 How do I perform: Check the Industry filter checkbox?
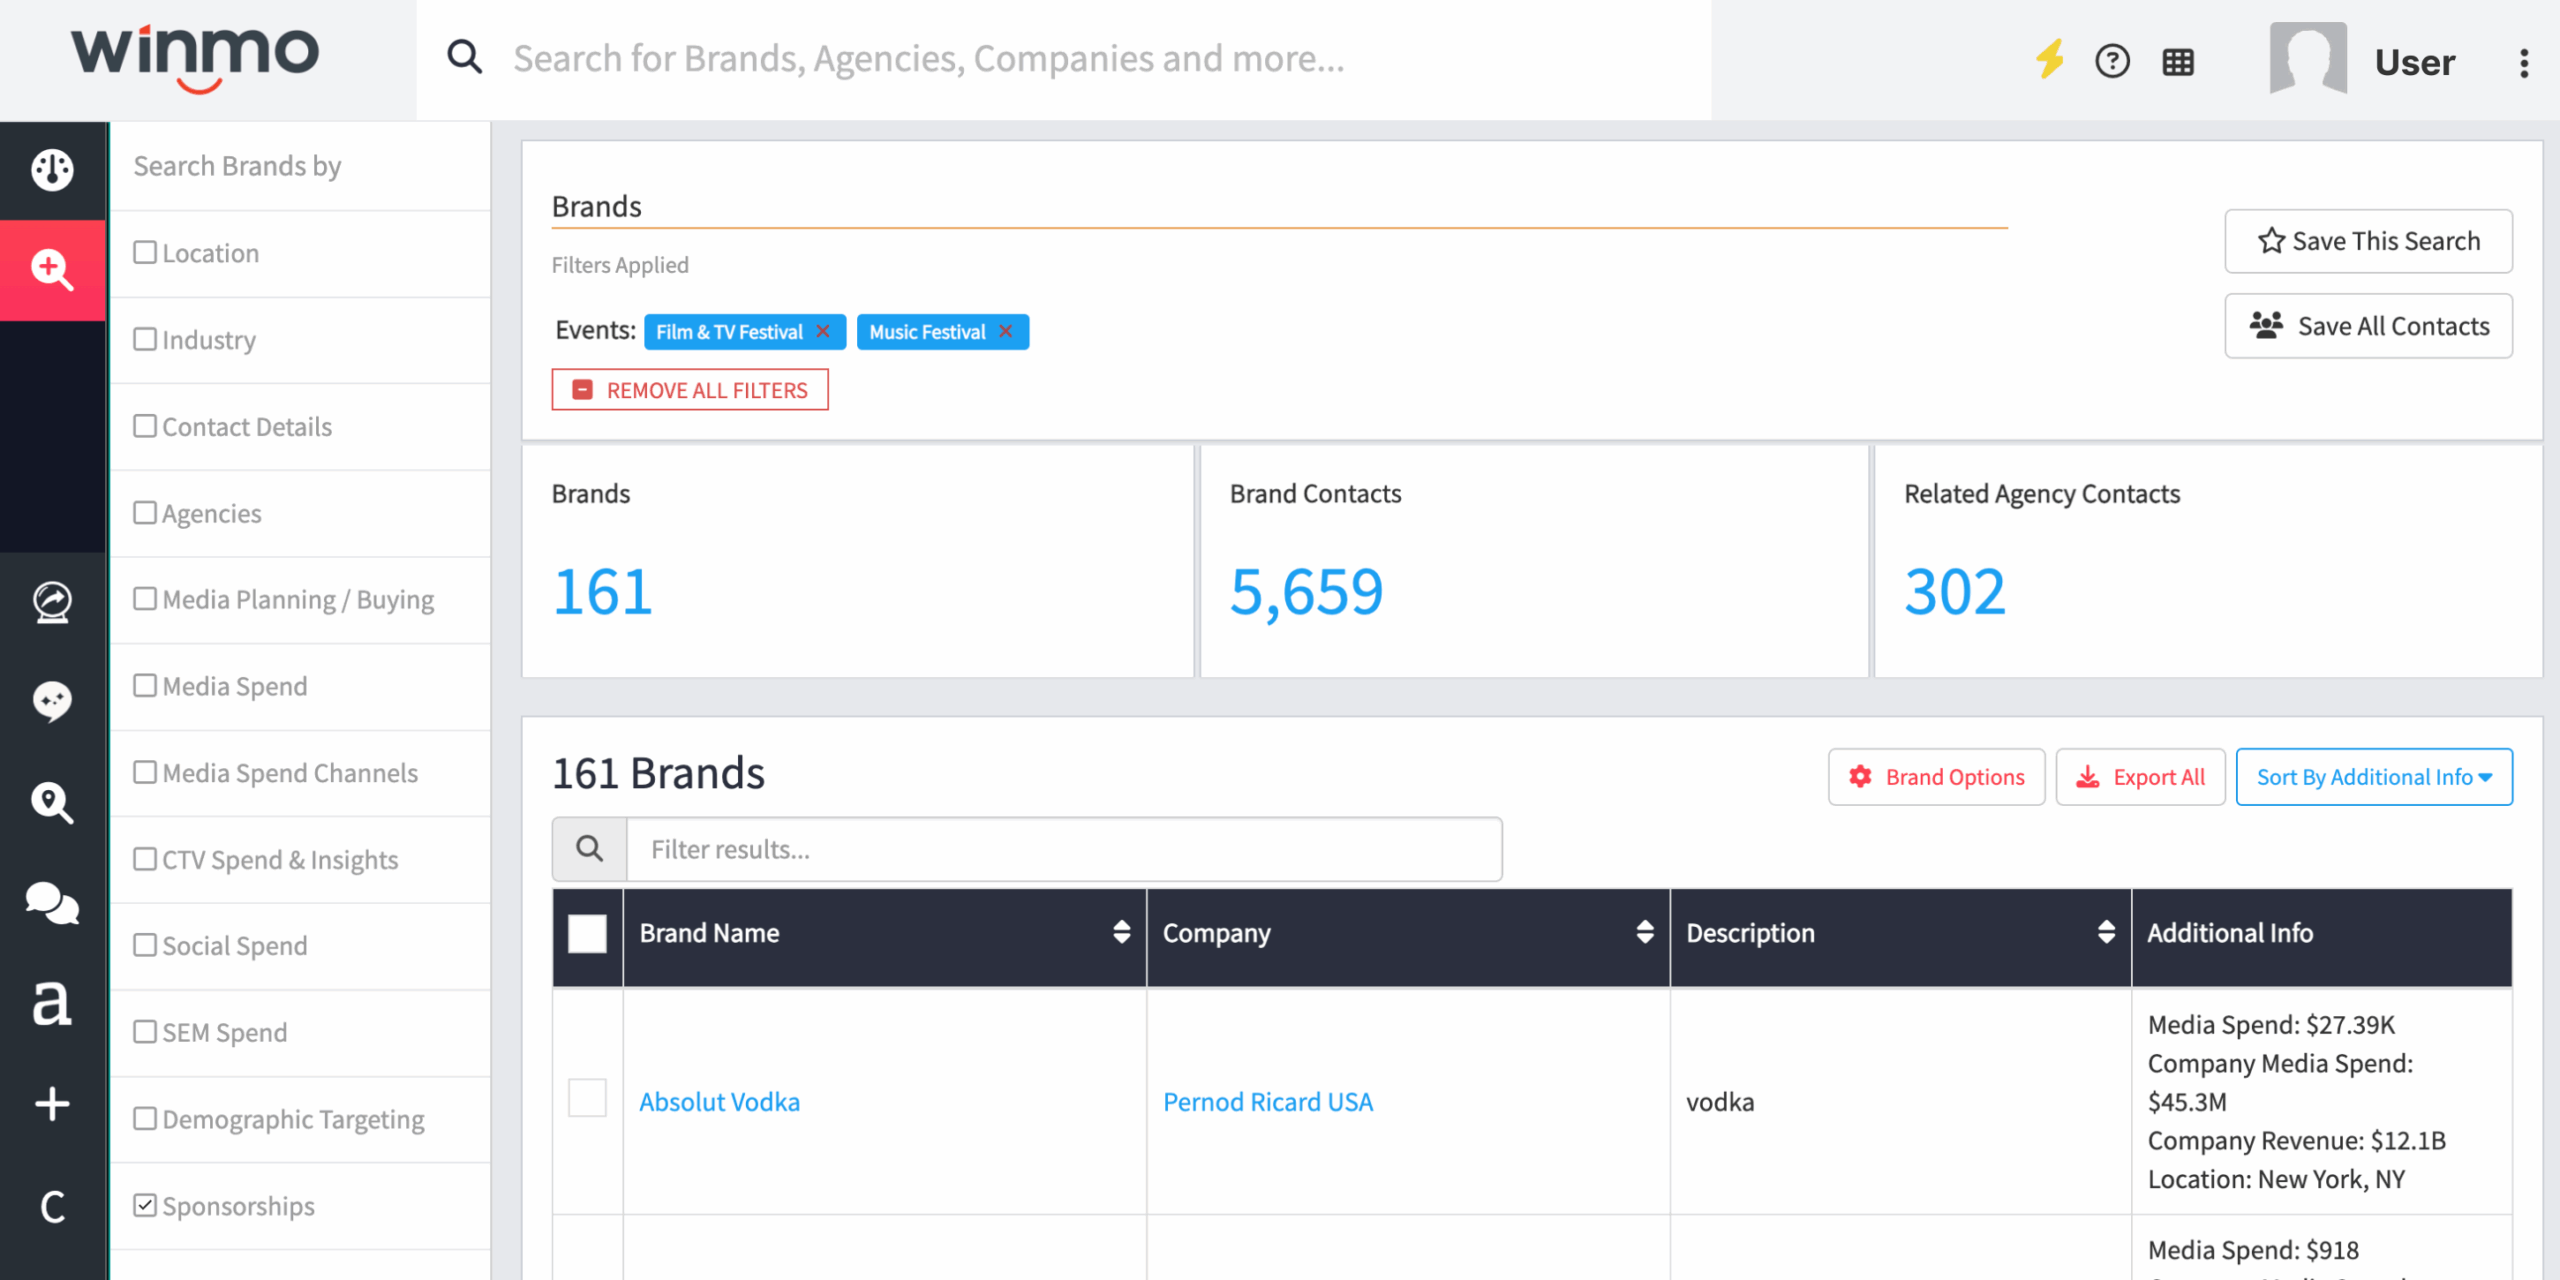click(x=145, y=339)
